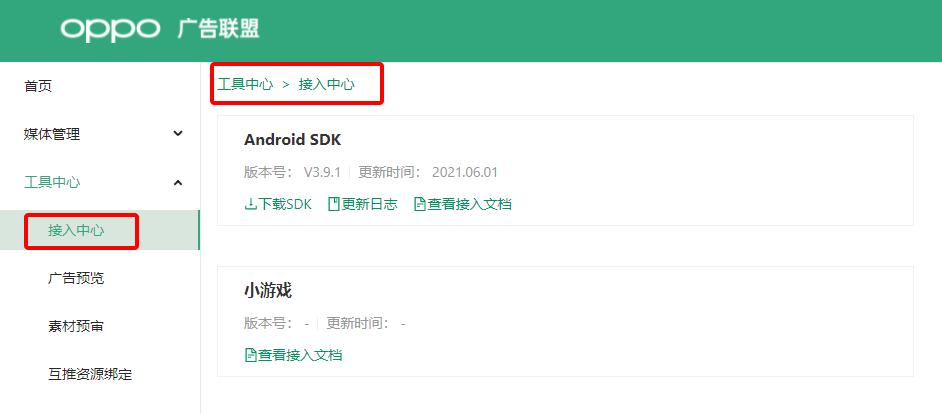The width and height of the screenshot is (942, 414).
Task: Click the OPPO logo in the header
Action: point(110,29)
